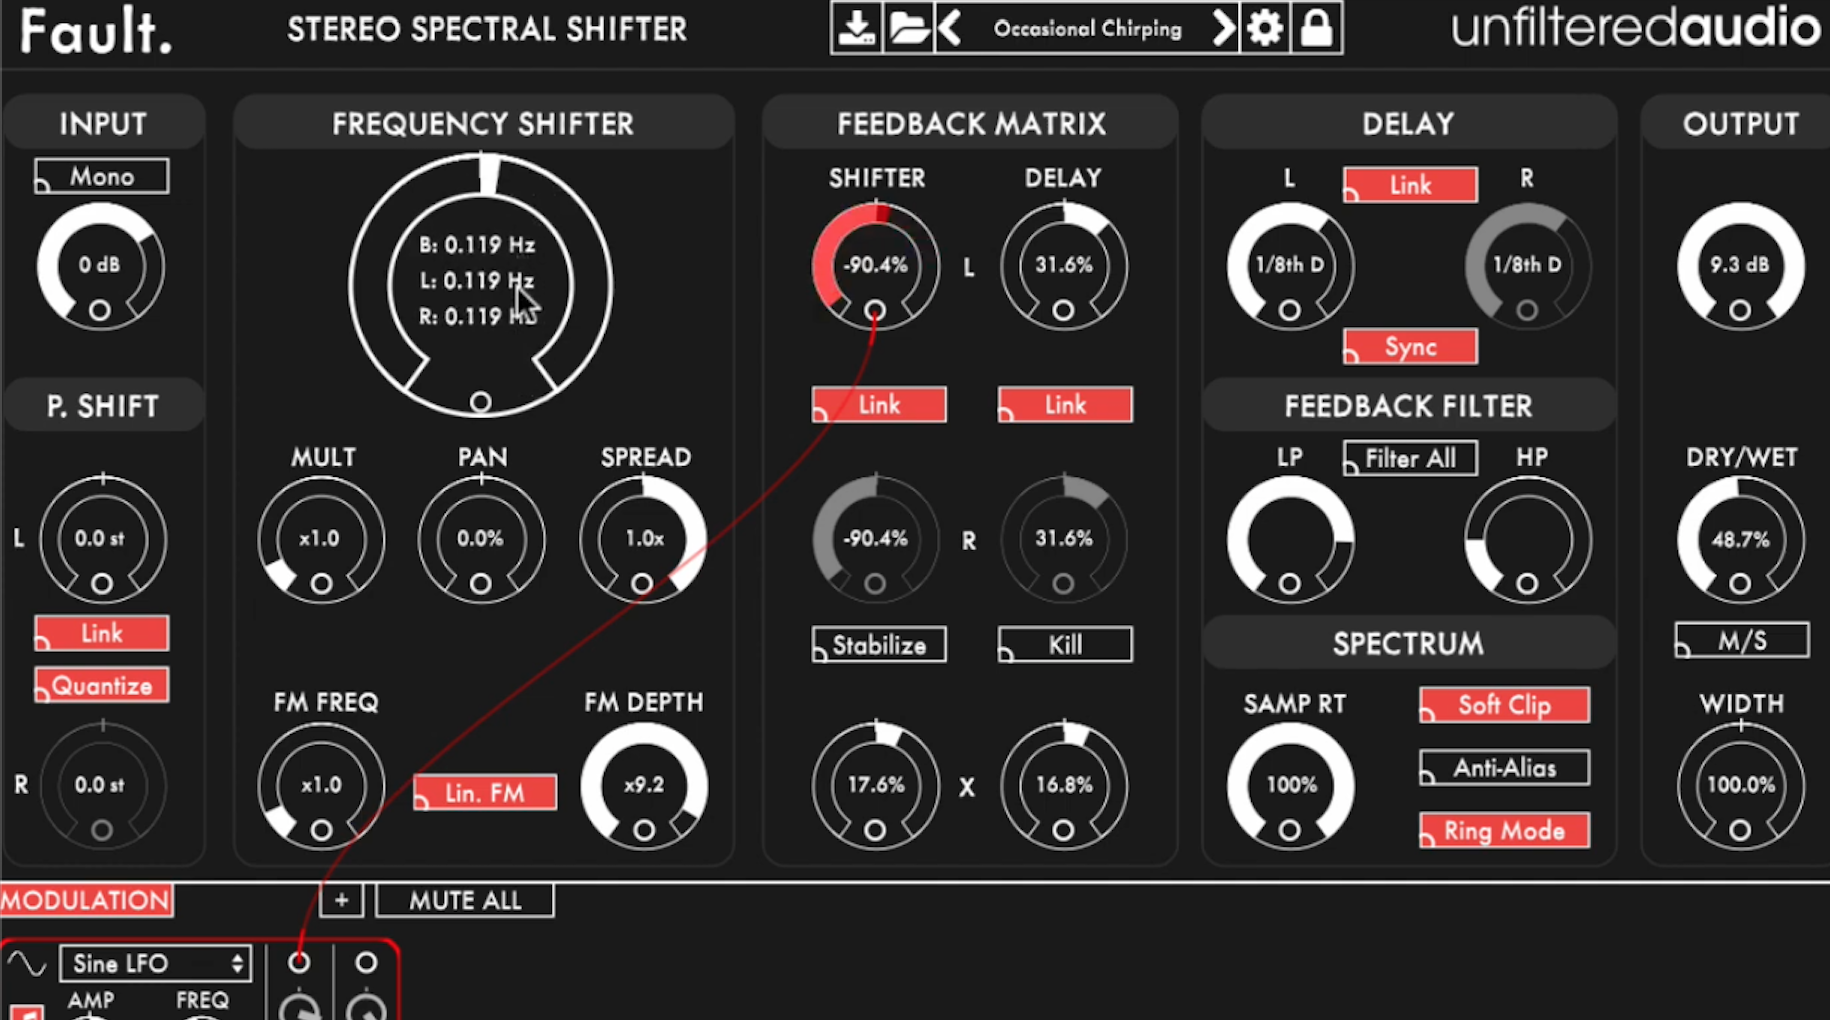Open settings with the gear icon
The width and height of the screenshot is (1830, 1020).
click(x=1265, y=28)
